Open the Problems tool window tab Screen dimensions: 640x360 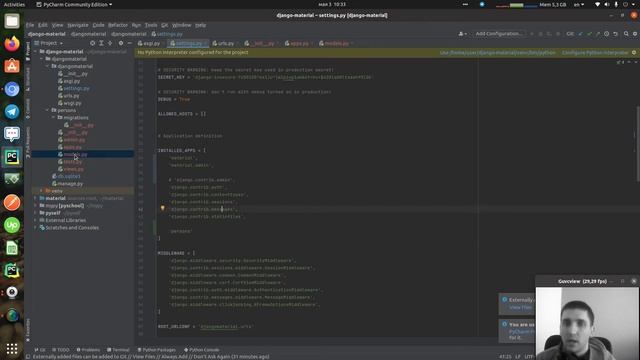pyautogui.click(x=88, y=350)
